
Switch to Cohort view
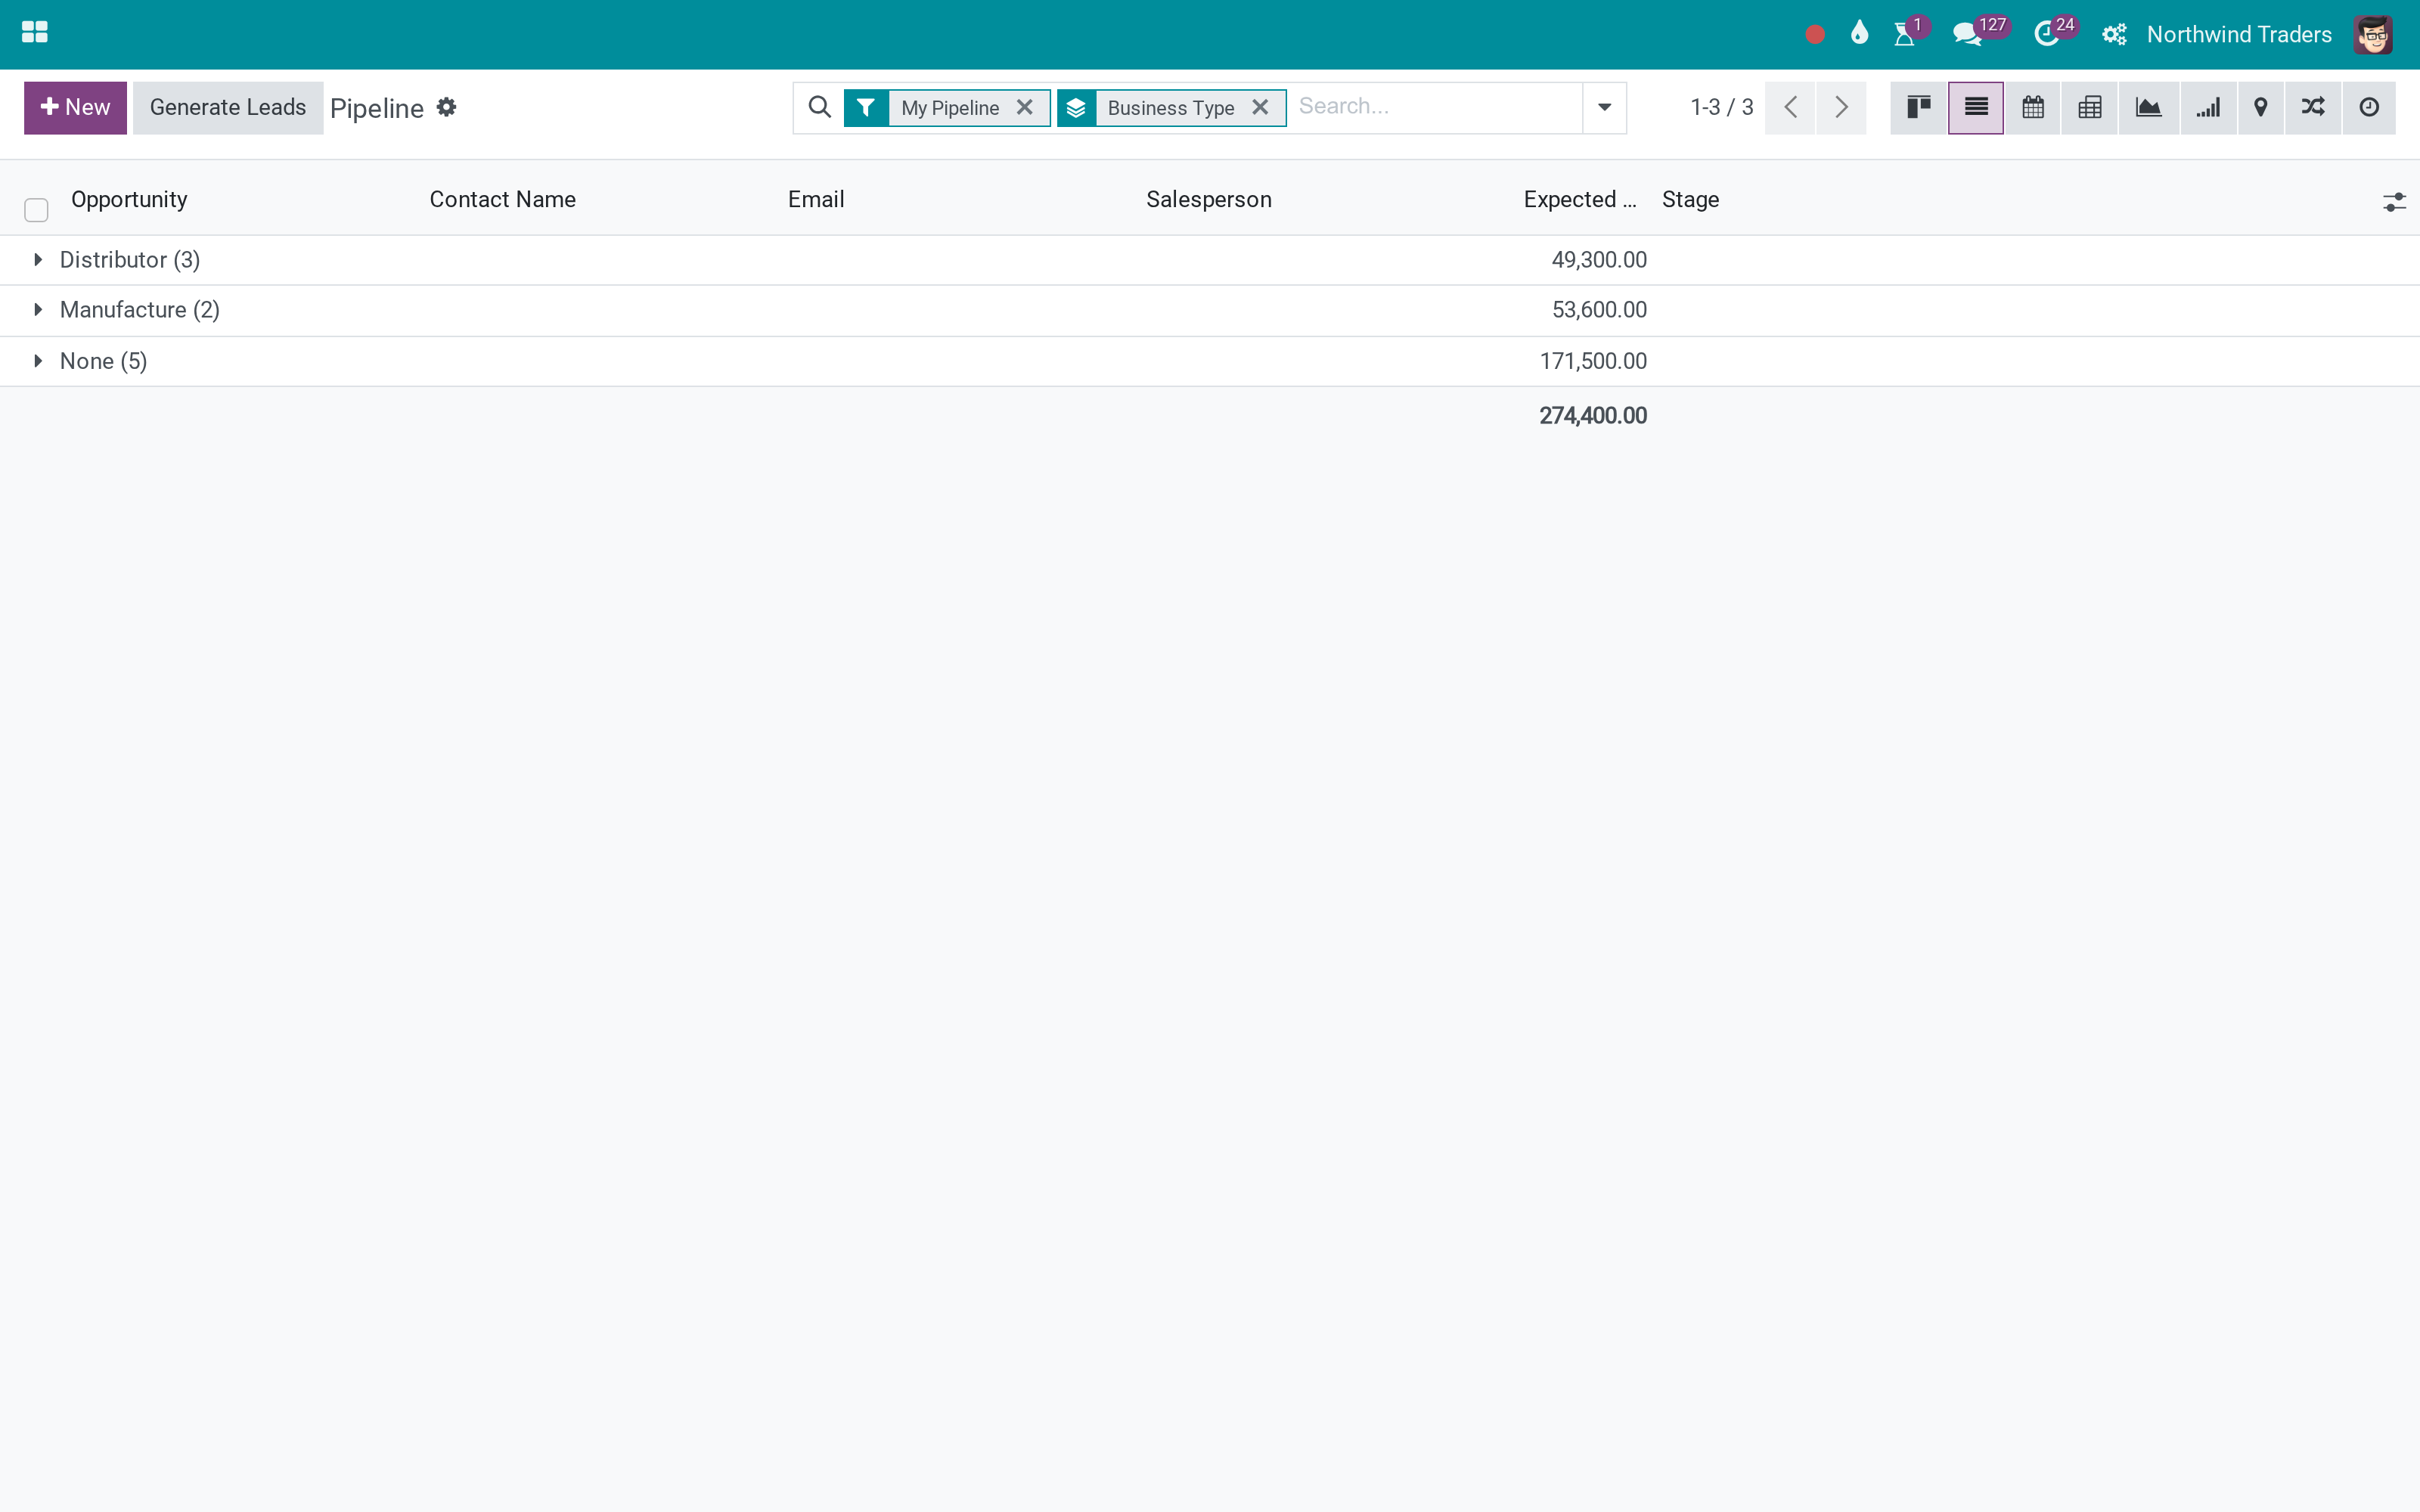point(2208,107)
